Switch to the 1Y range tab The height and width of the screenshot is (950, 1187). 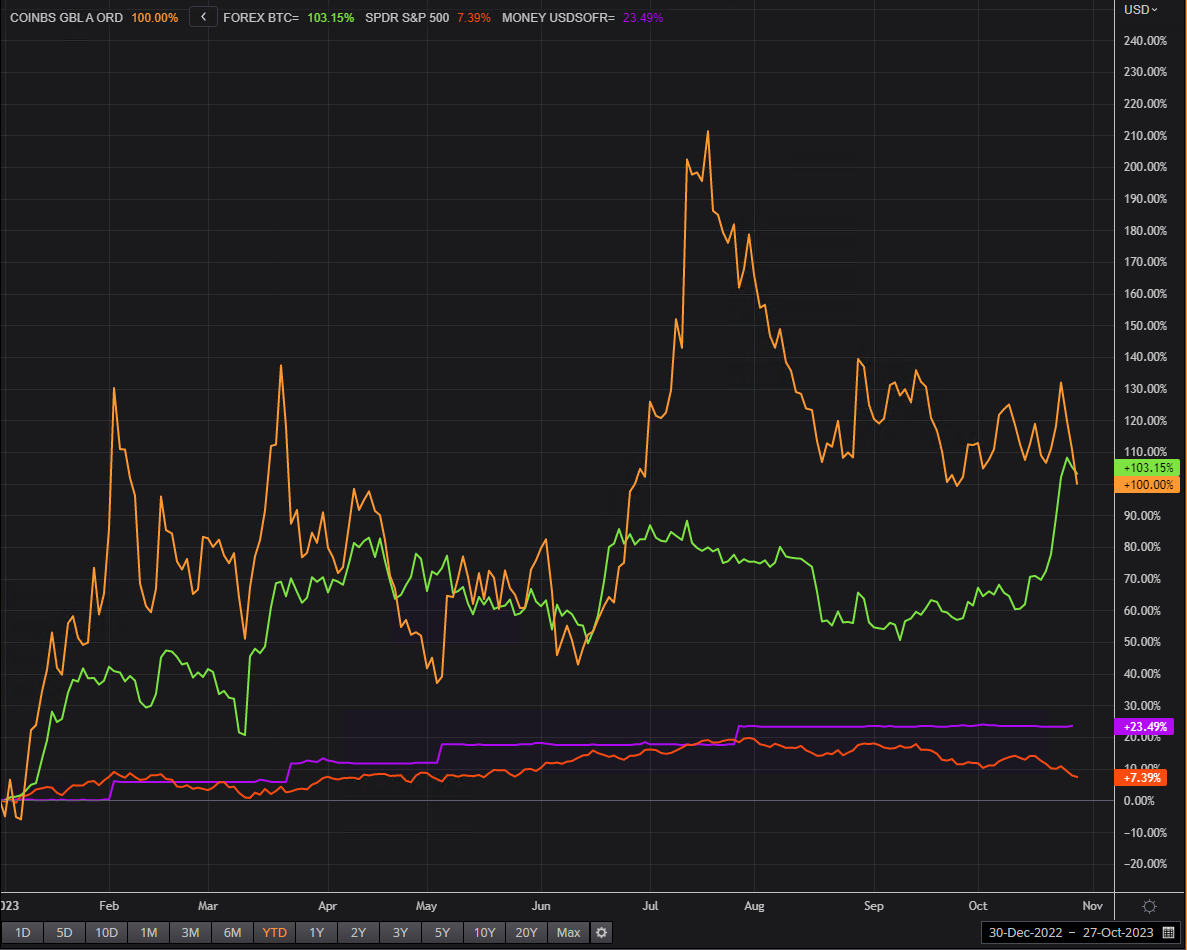(x=316, y=932)
